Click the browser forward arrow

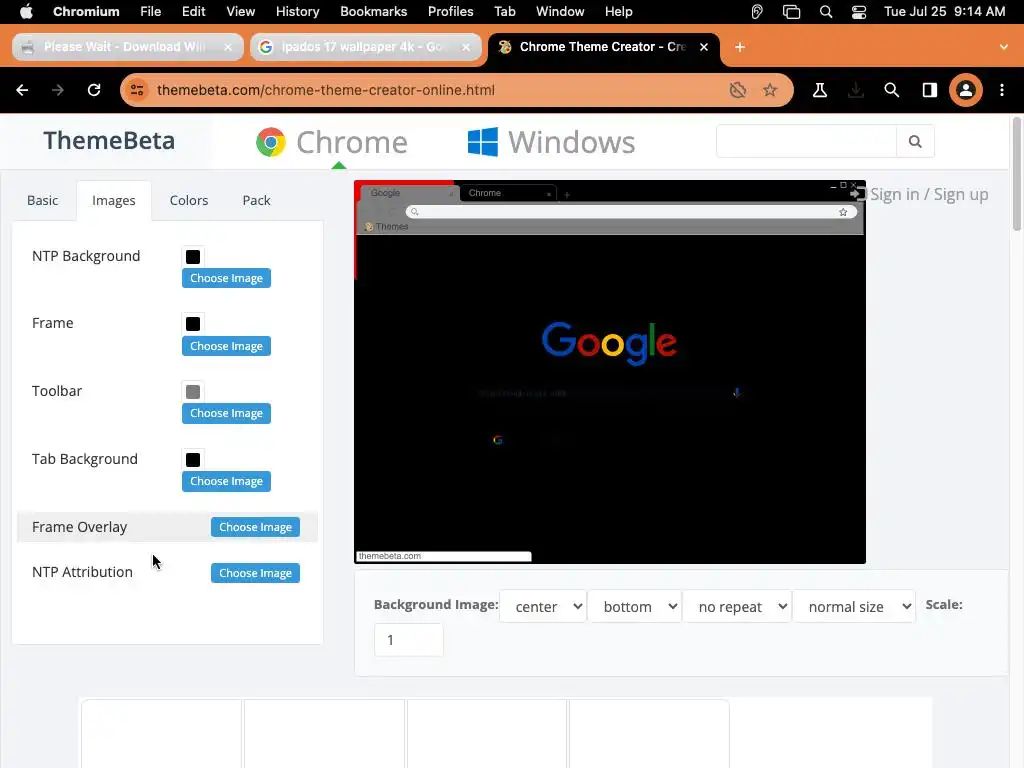click(x=58, y=90)
